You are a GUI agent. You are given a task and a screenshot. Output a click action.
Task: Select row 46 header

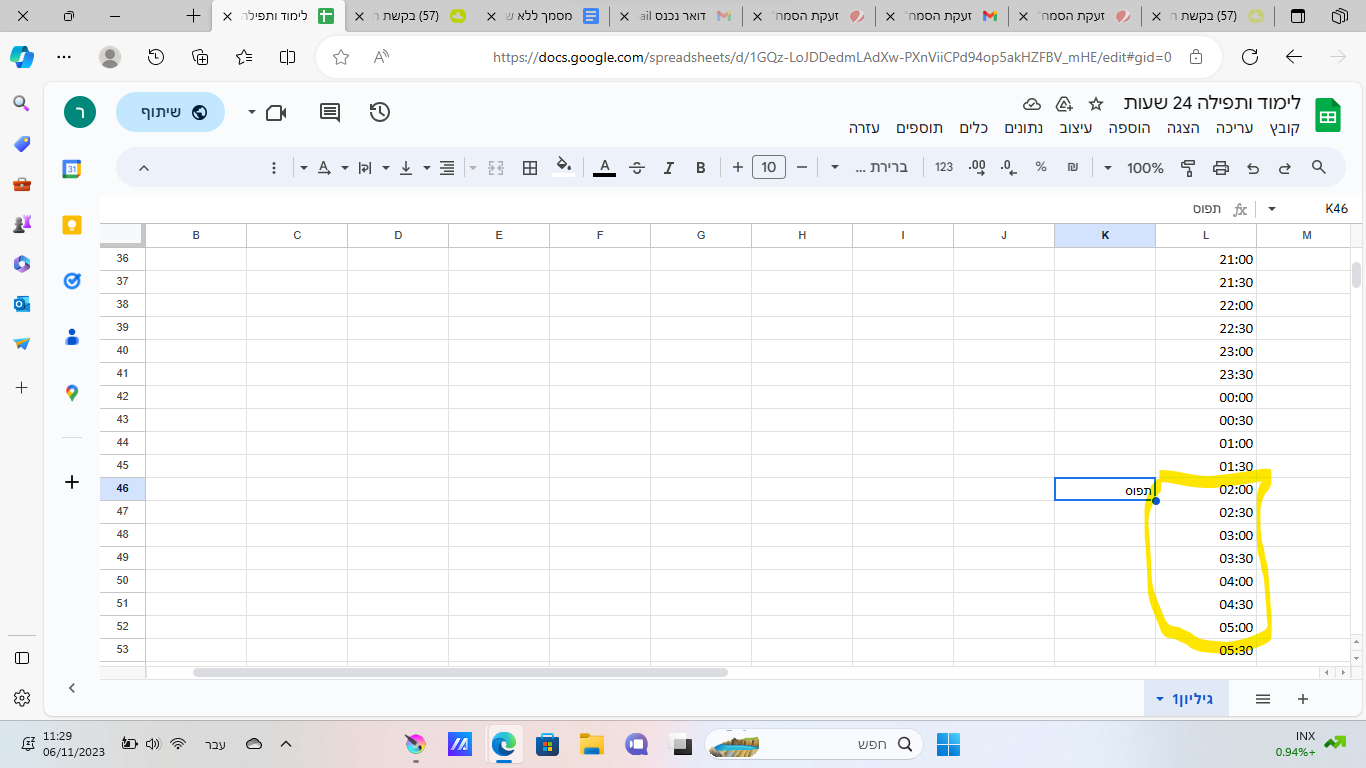coord(123,489)
